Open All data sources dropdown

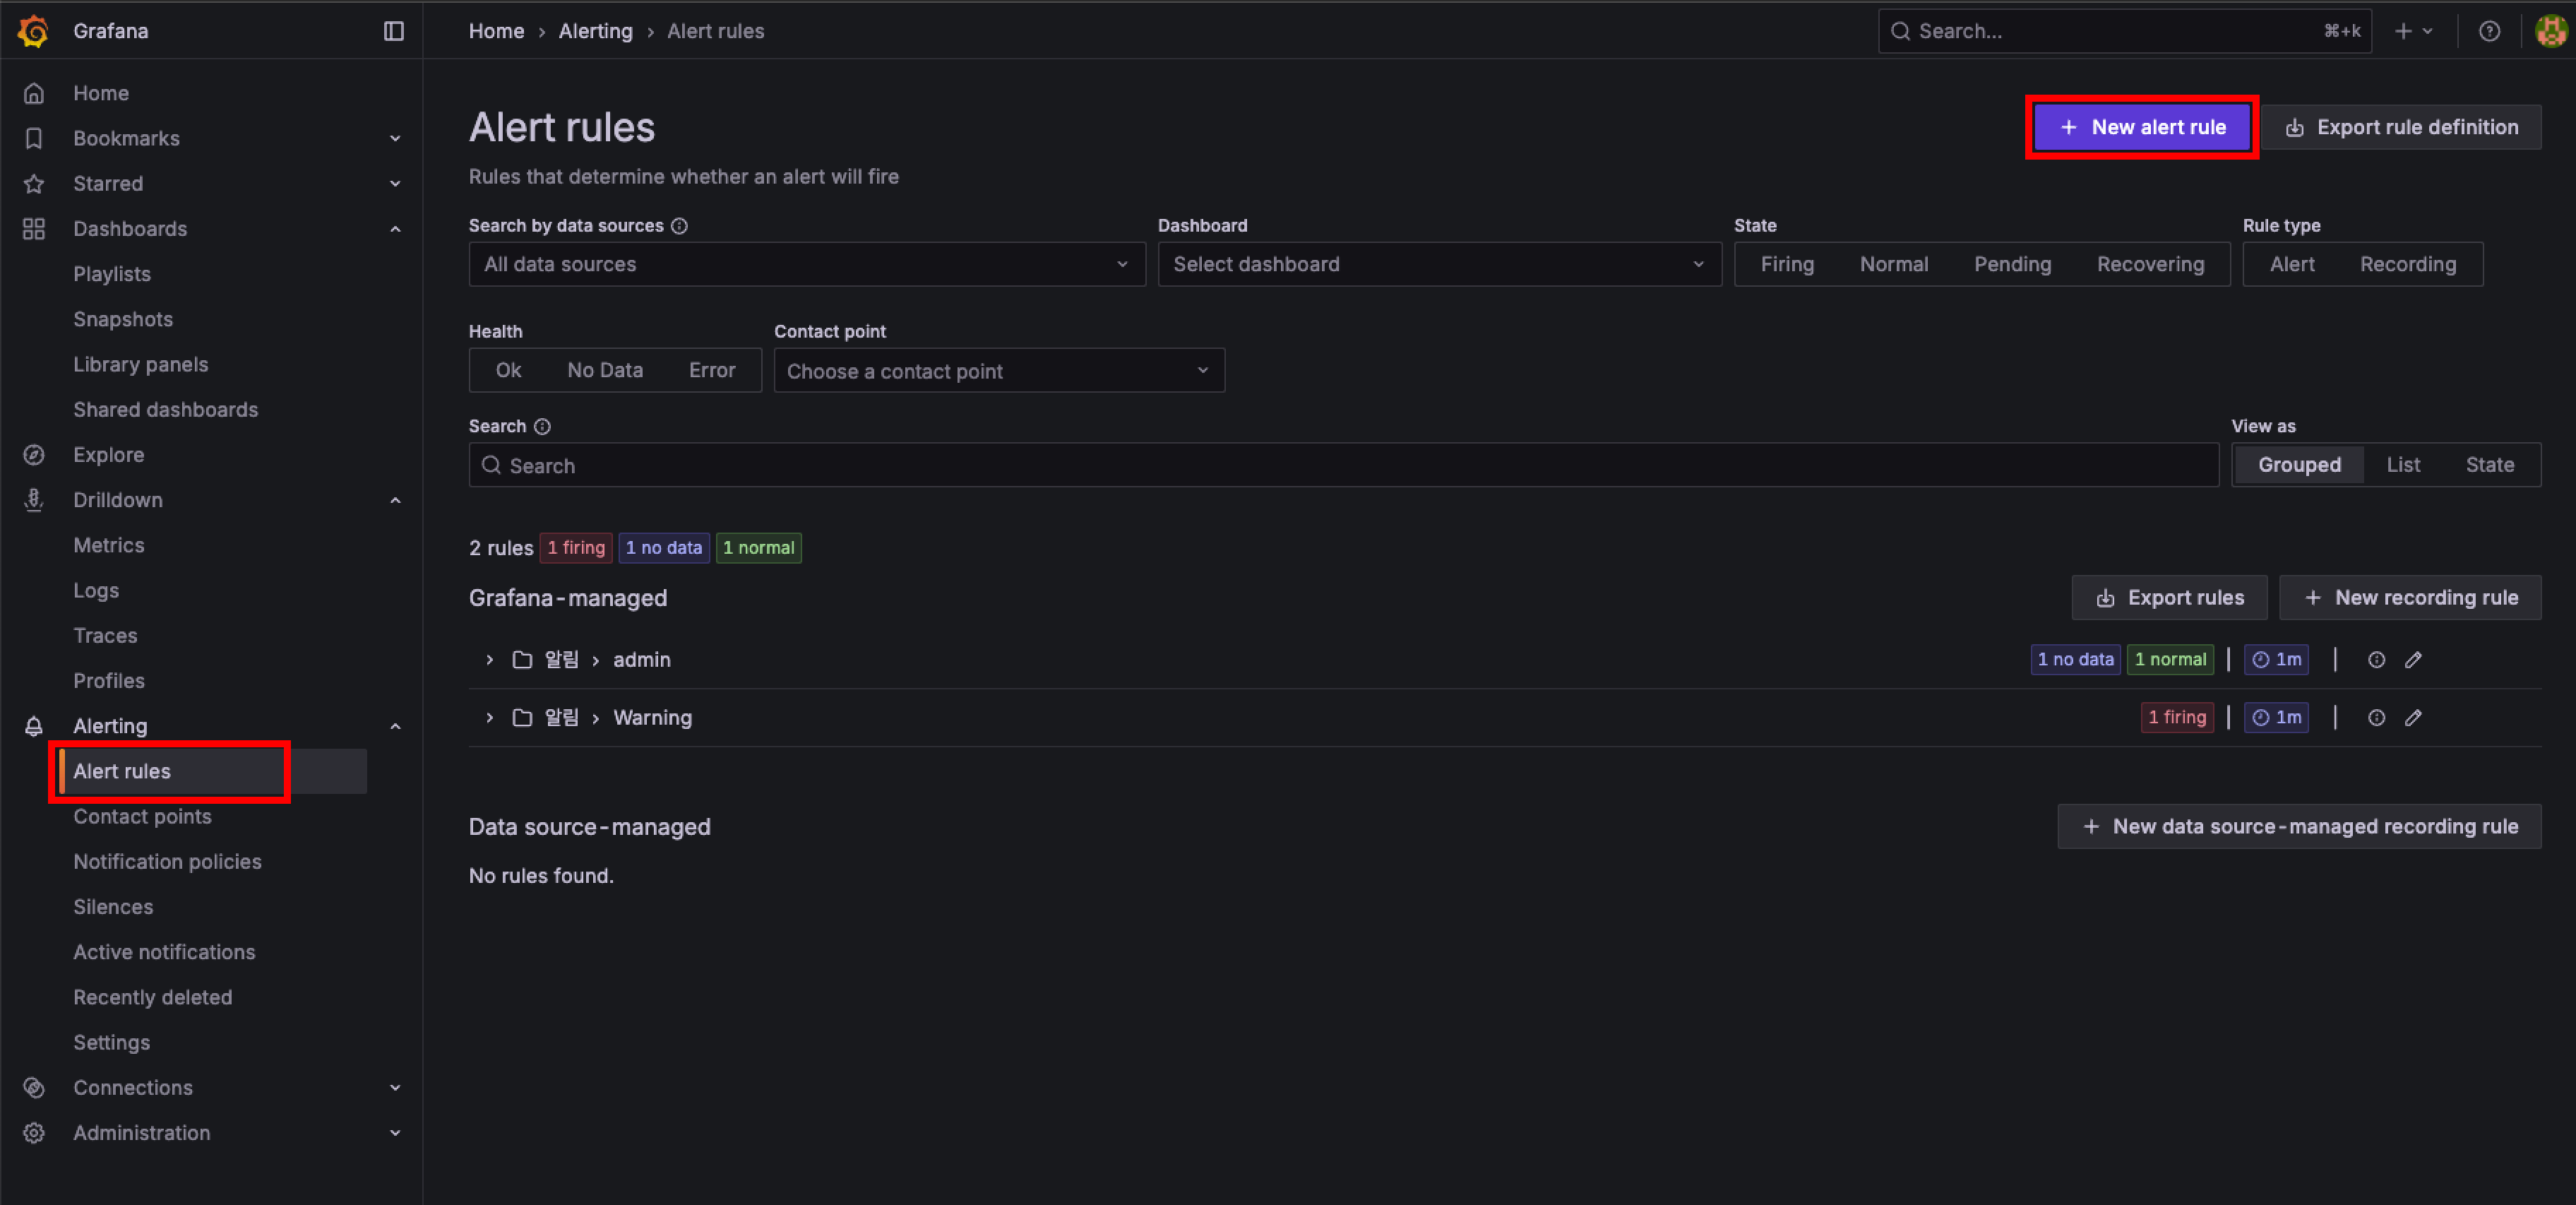pyautogui.click(x=806, y=265)
